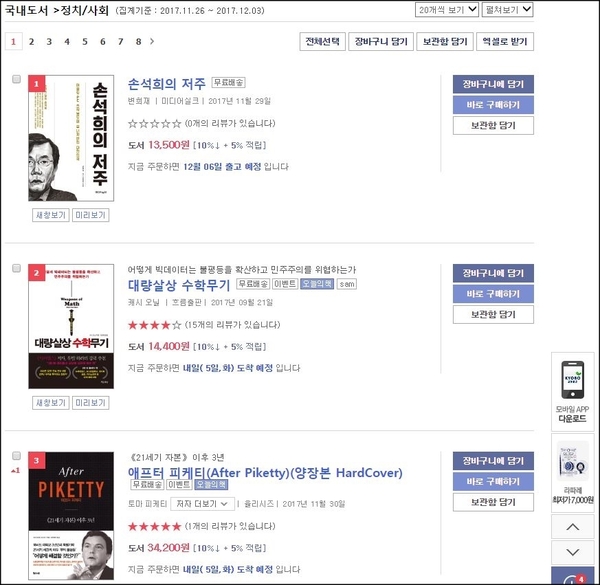Click 무료배송 tag on 손석희의 저주

click(228, 82)
